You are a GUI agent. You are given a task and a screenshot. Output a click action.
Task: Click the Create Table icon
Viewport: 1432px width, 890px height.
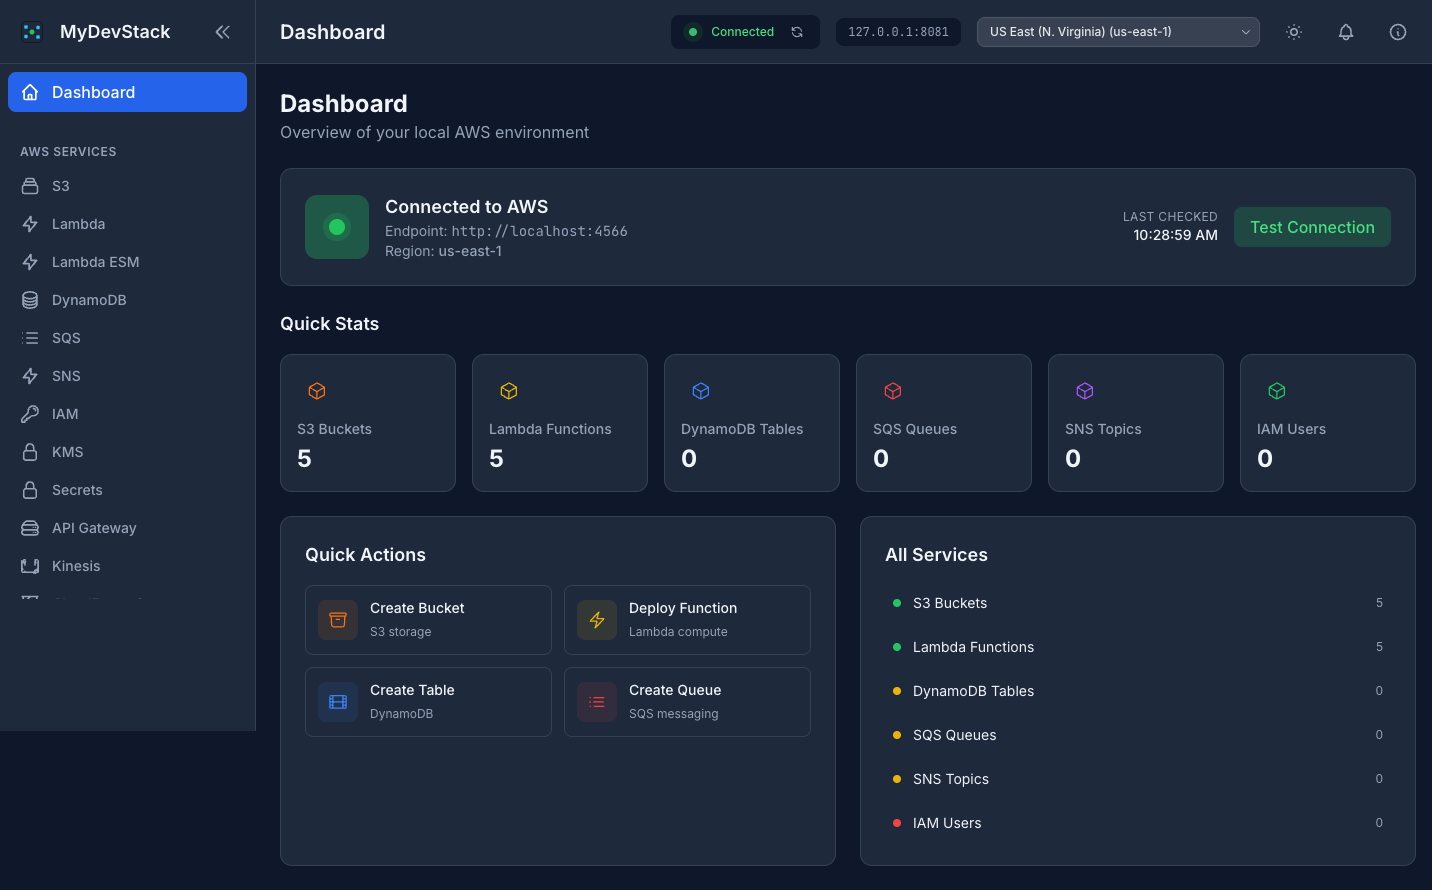pos(338,702)
